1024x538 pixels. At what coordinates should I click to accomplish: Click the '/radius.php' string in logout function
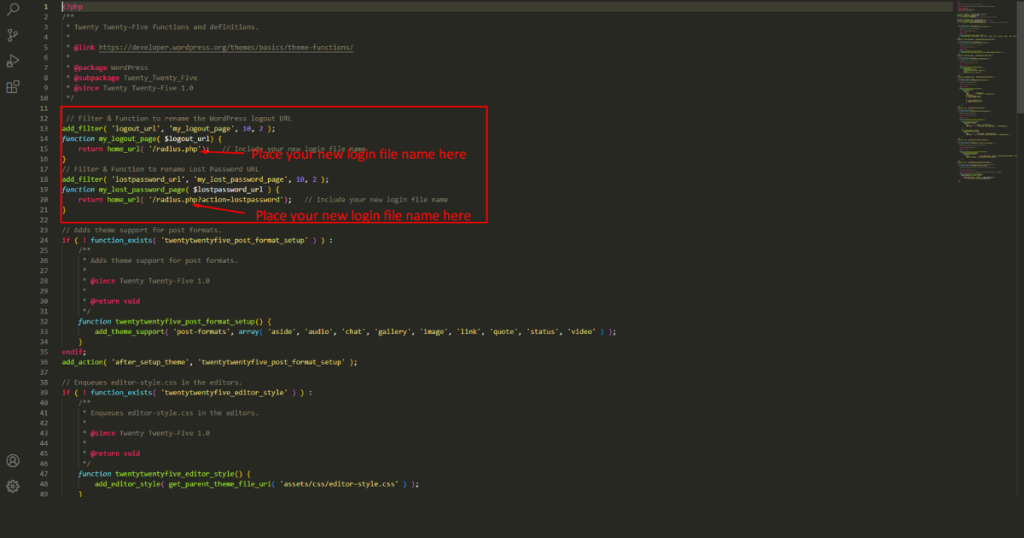[x=174, y=149]
